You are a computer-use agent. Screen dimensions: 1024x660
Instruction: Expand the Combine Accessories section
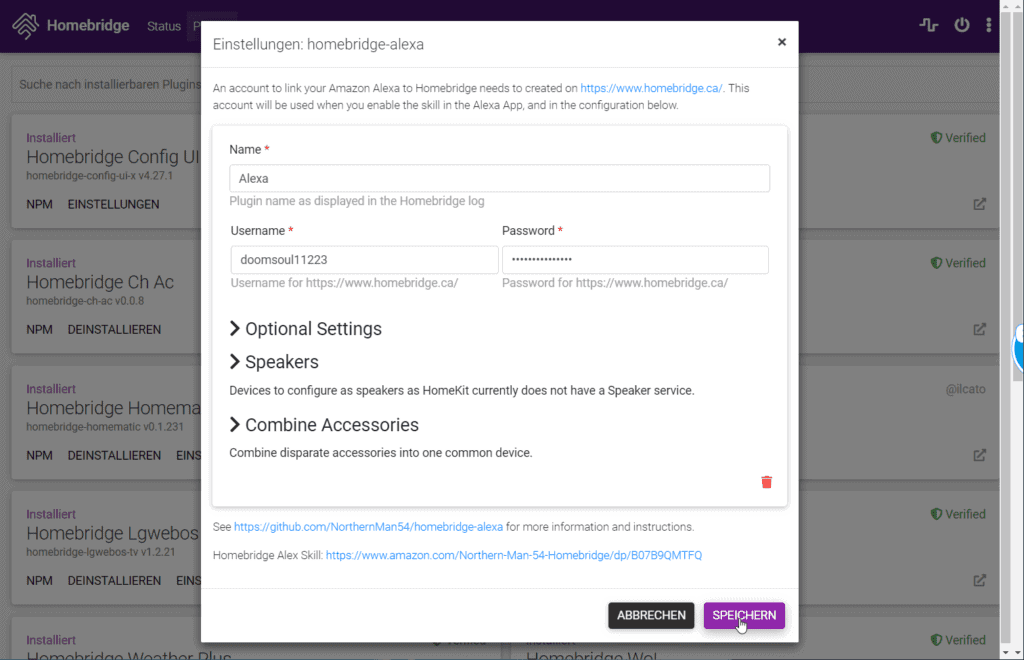[324, 425]
